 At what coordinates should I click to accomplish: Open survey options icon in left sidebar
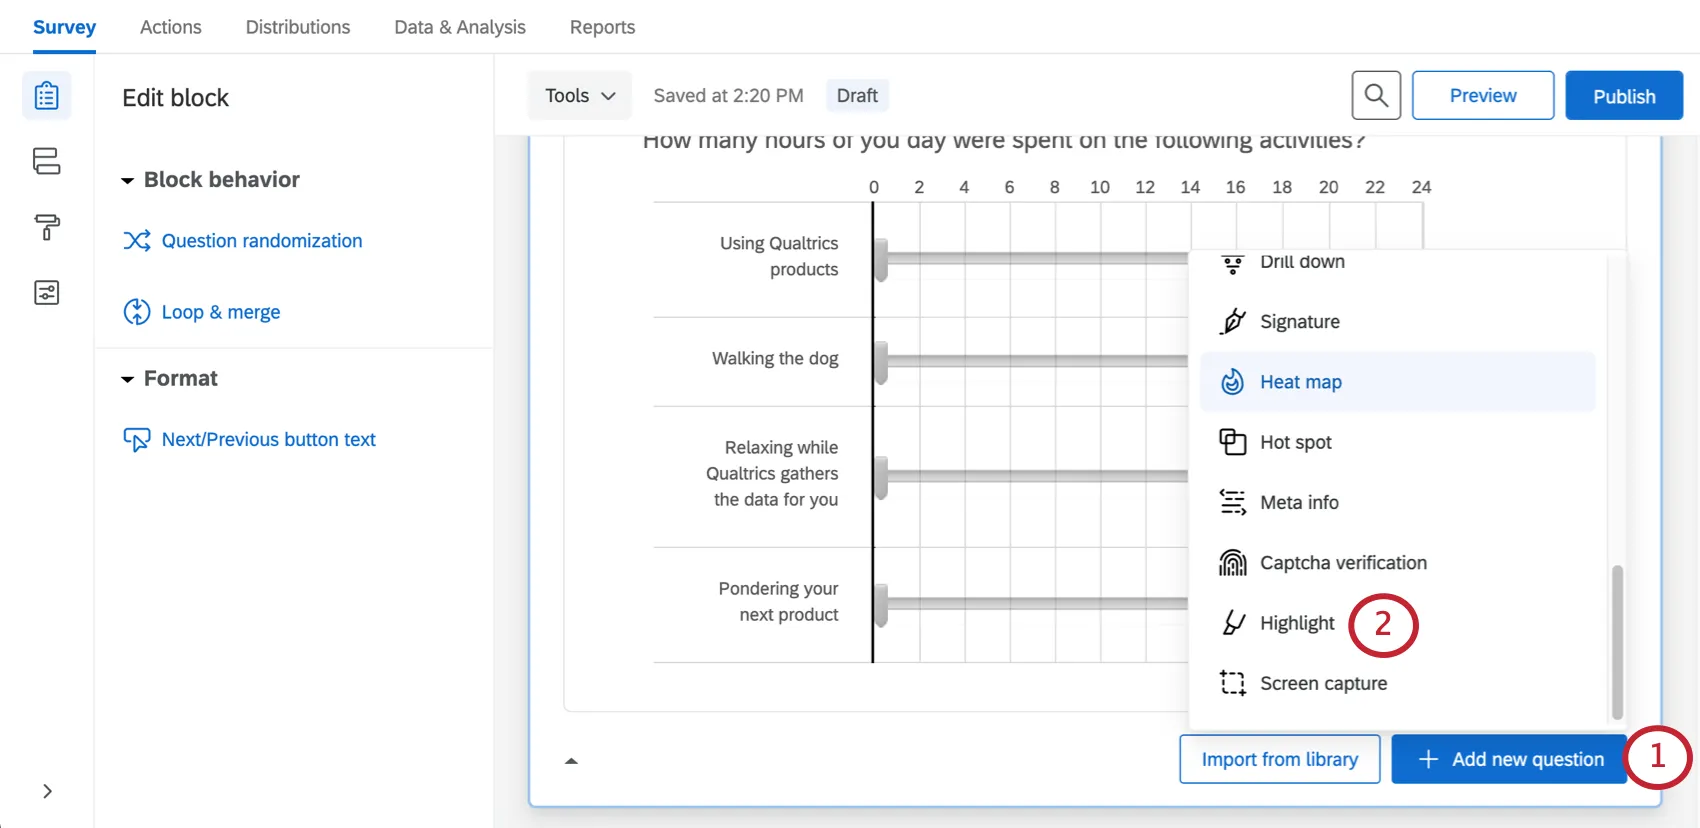(47, 293)
